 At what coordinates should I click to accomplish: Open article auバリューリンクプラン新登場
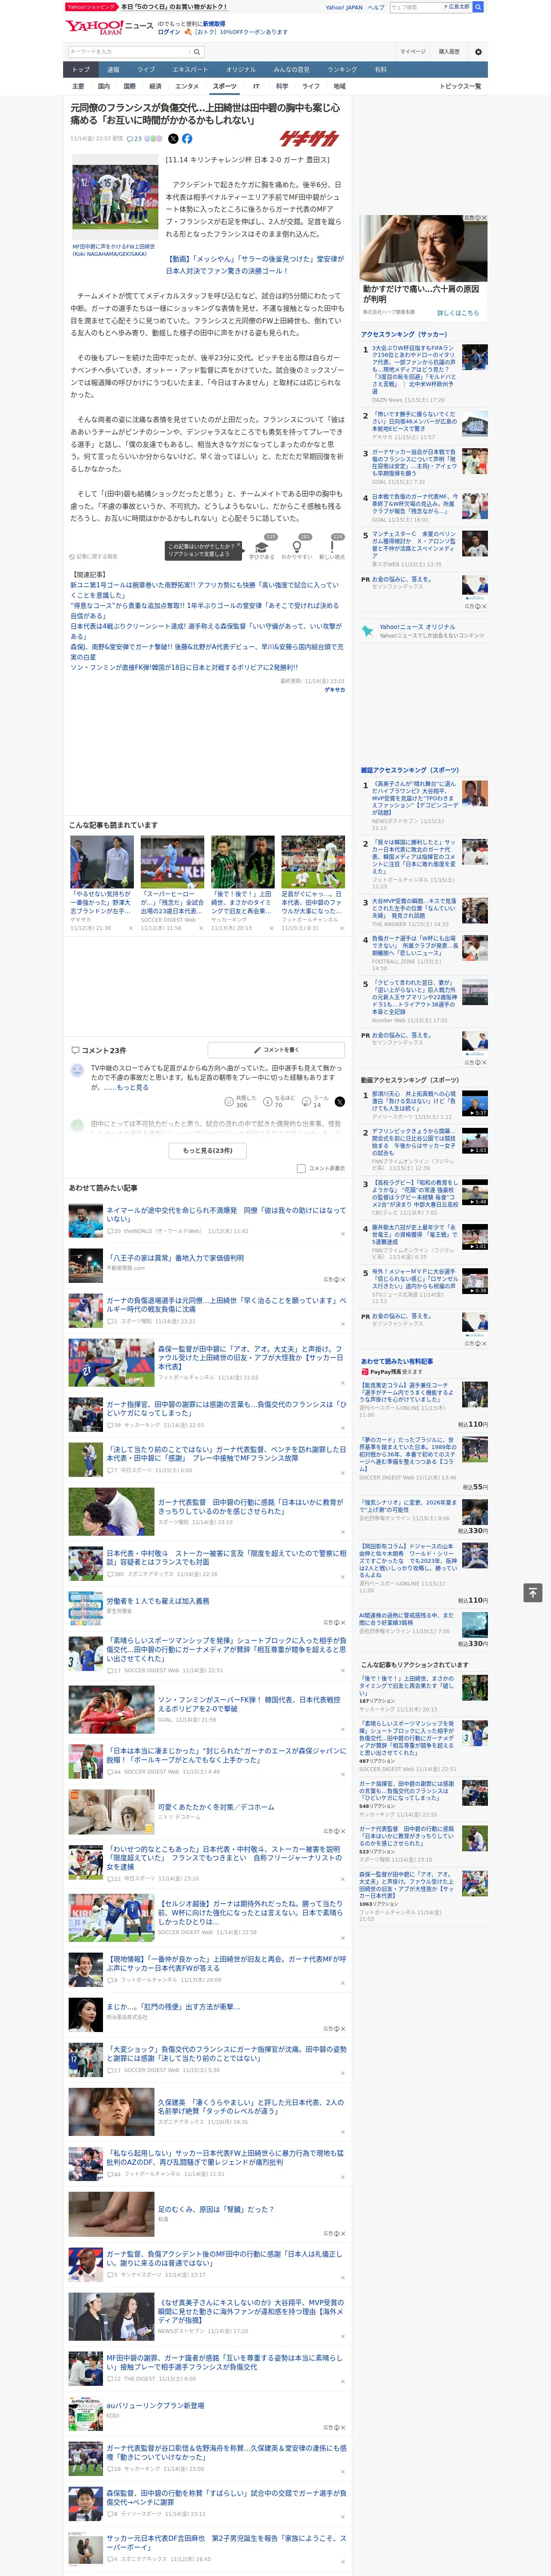point(155,2406)
